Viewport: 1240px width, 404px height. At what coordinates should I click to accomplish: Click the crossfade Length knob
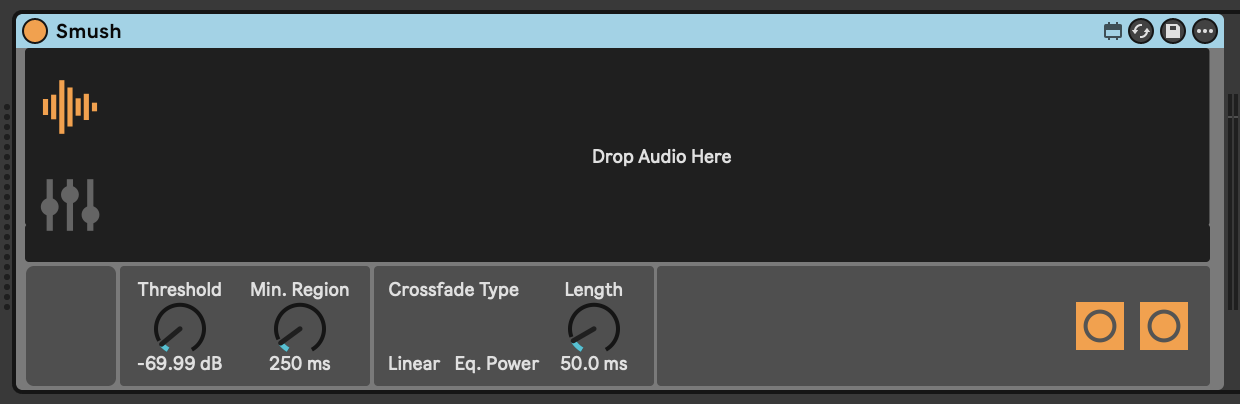[594, 328]
